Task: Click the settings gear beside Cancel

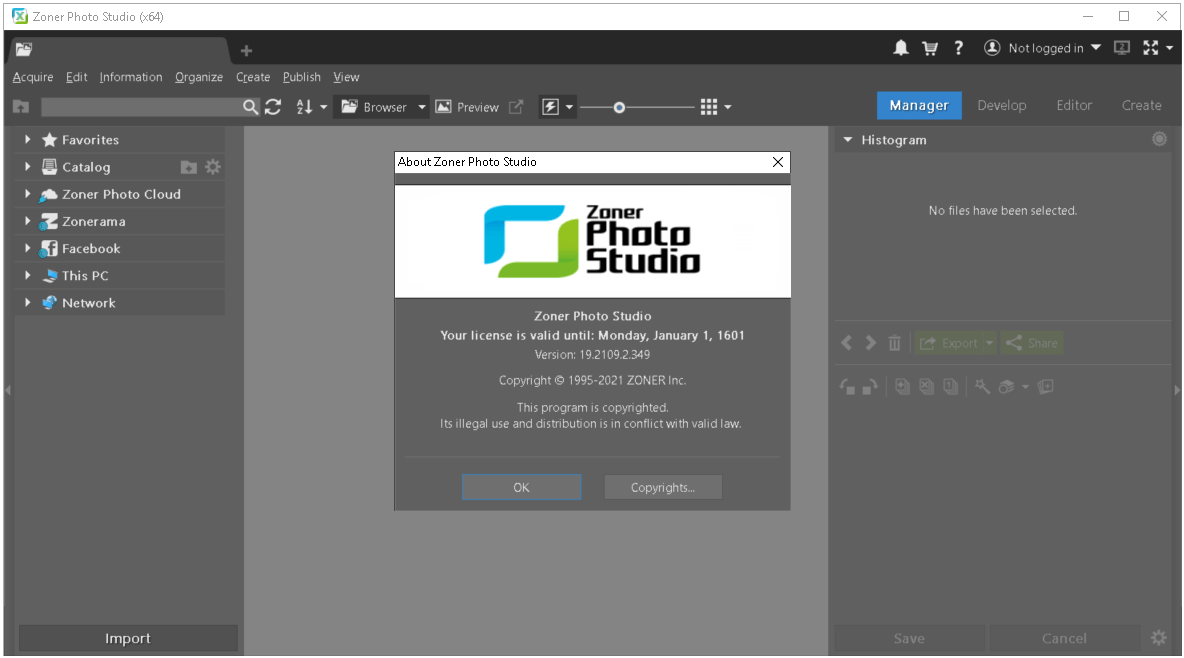Action: [x=1158, y=638]
